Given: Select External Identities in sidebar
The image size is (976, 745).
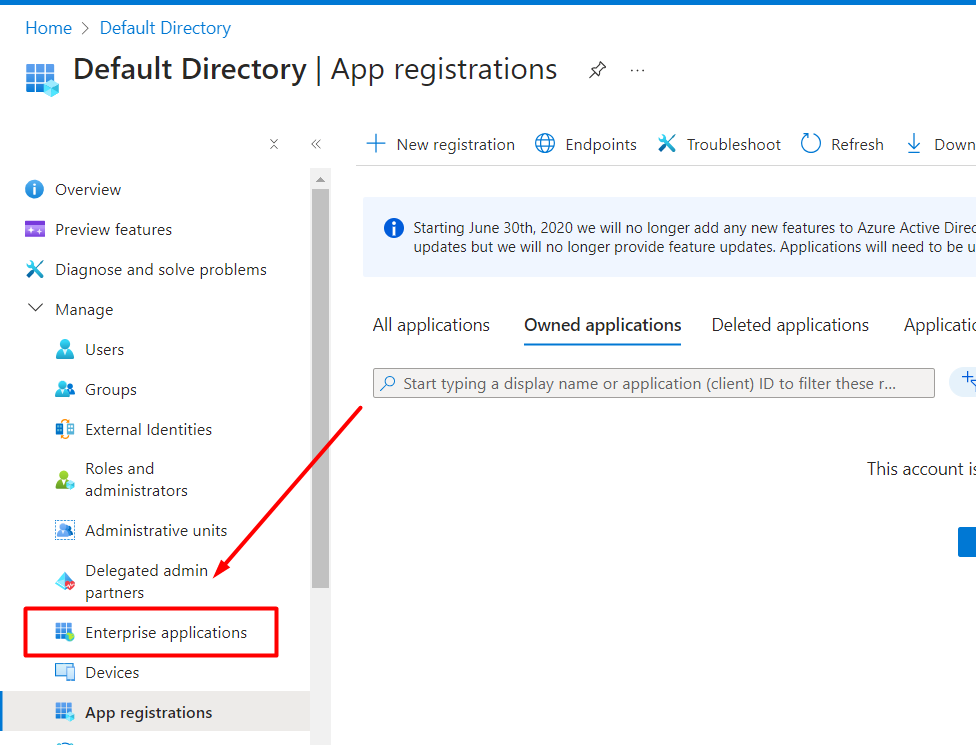Looking at the screenshot, I should click(148, 429).
